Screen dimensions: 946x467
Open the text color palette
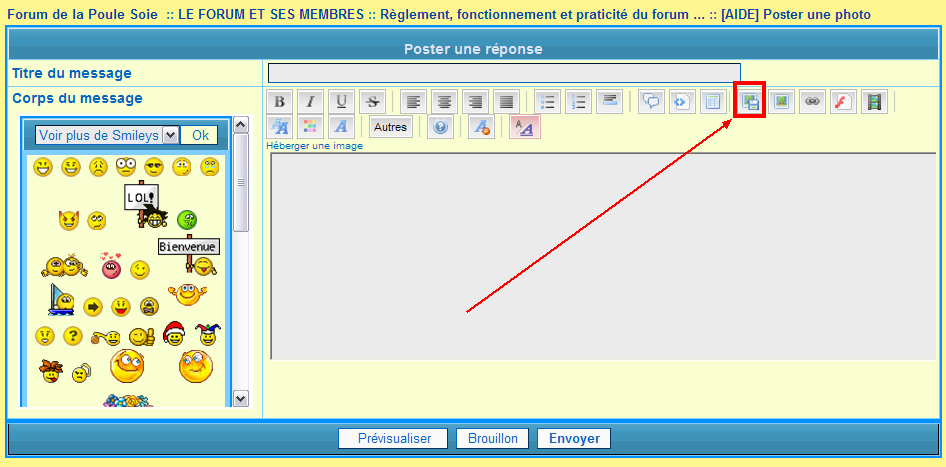coord(310,127)
